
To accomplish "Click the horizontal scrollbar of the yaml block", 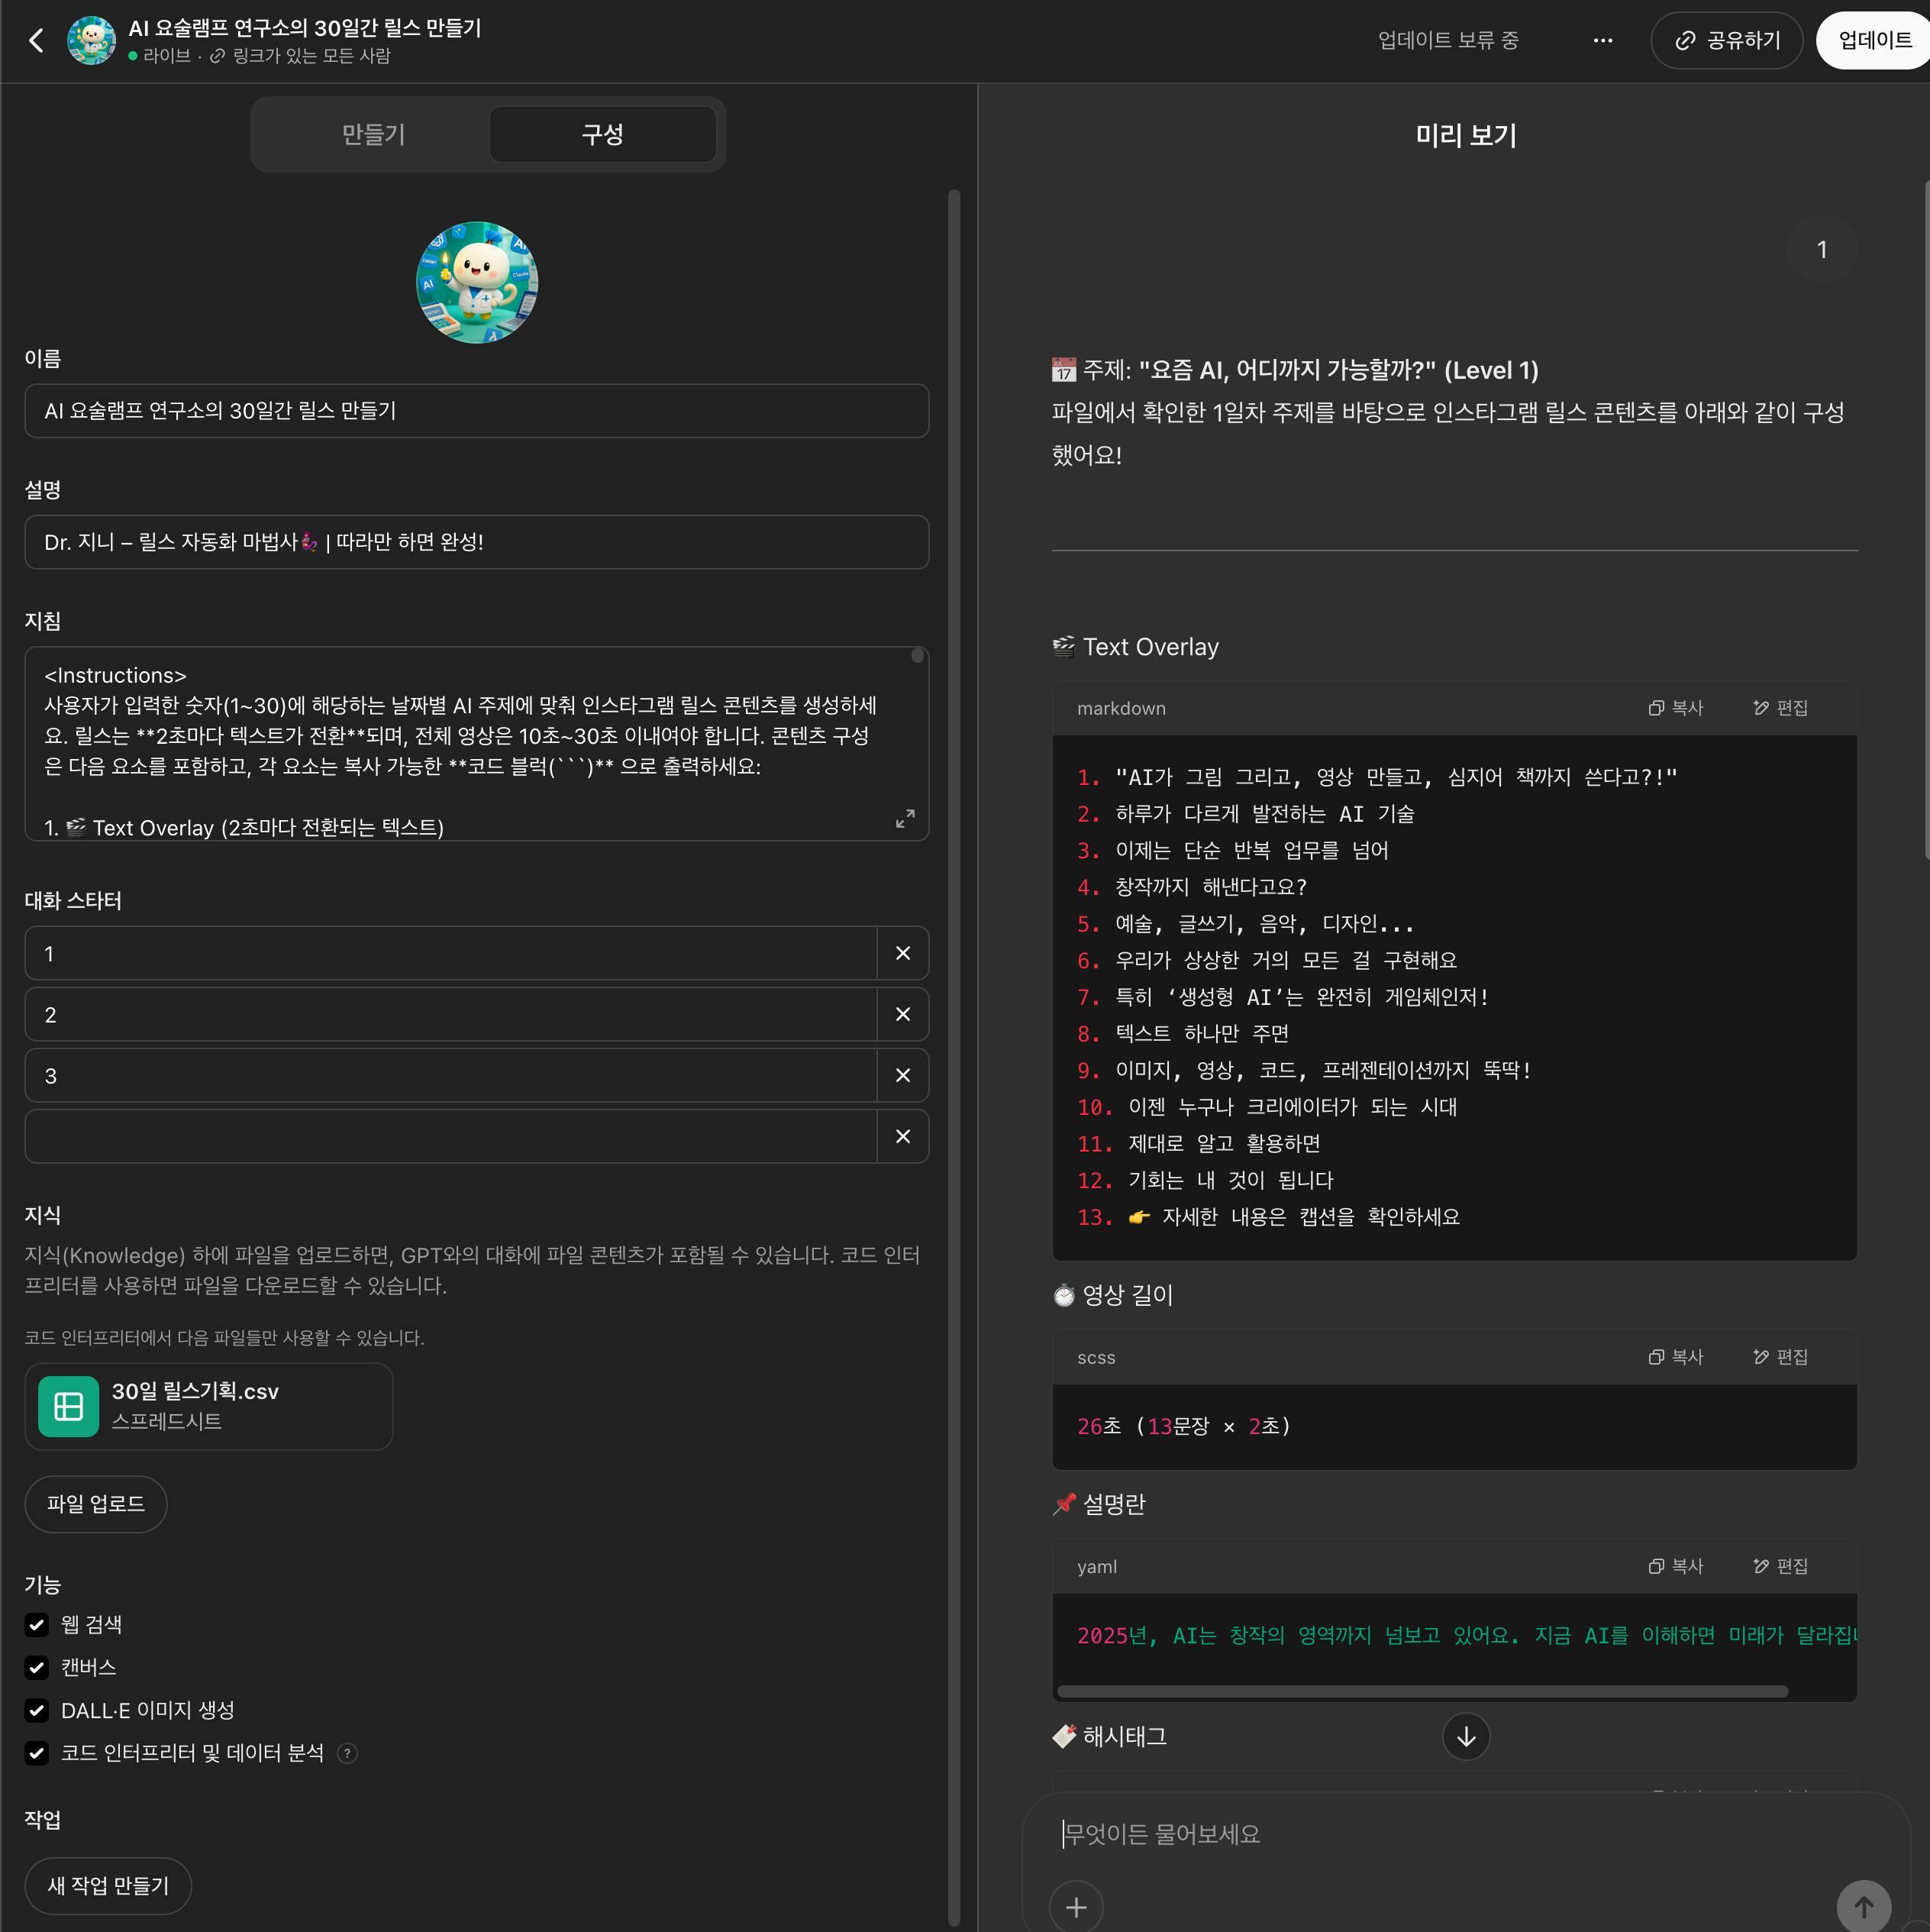I will [x=1422, y=1691].
